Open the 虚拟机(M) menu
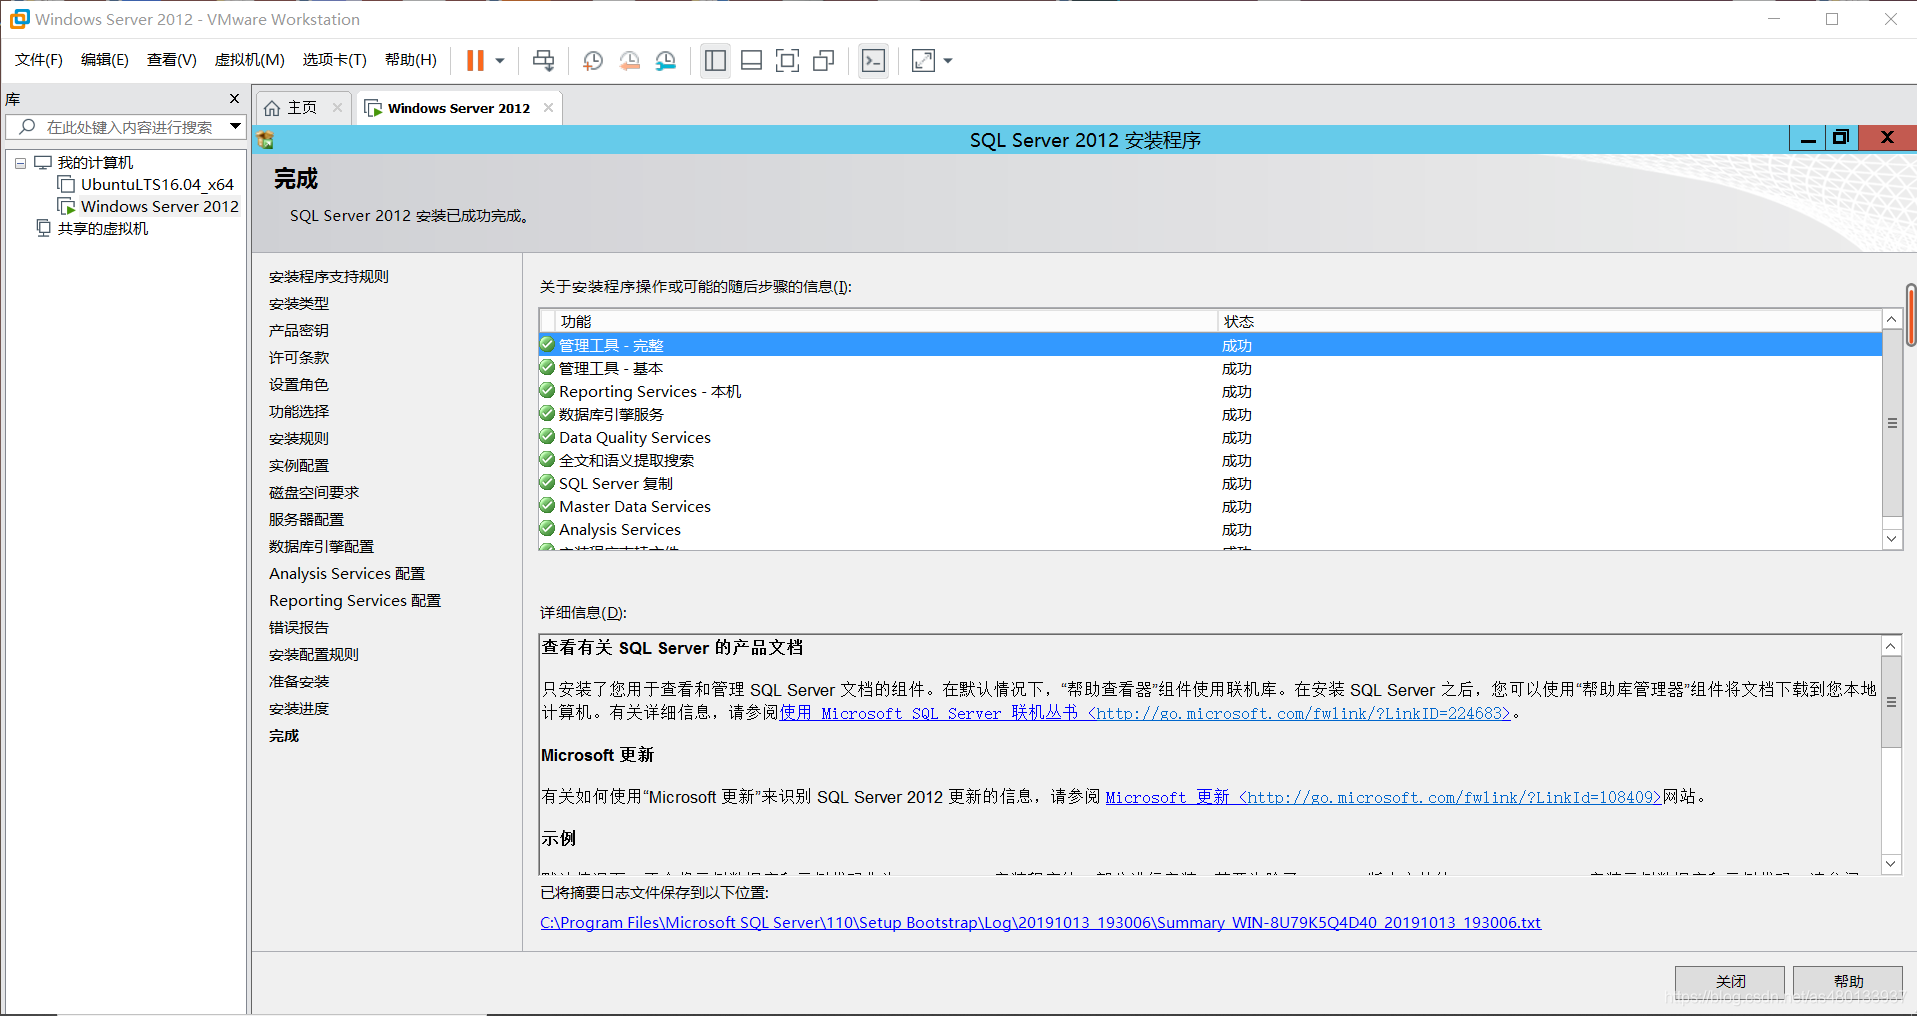This screenshot has height=1016, width=1917. (250, 60)
